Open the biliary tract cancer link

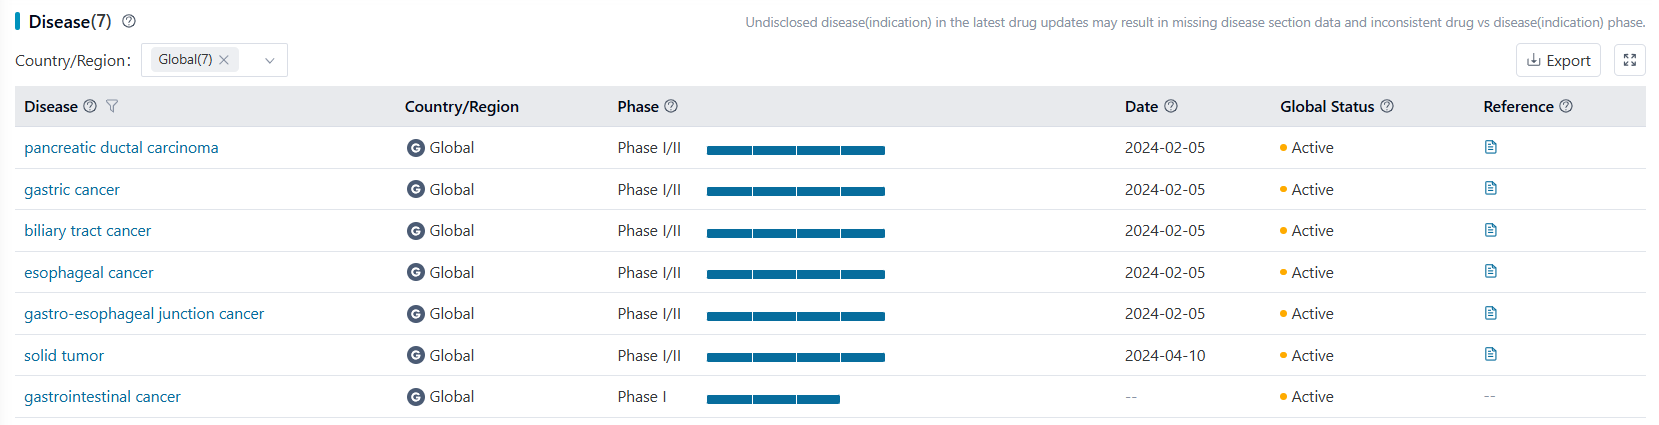point(88,231)
